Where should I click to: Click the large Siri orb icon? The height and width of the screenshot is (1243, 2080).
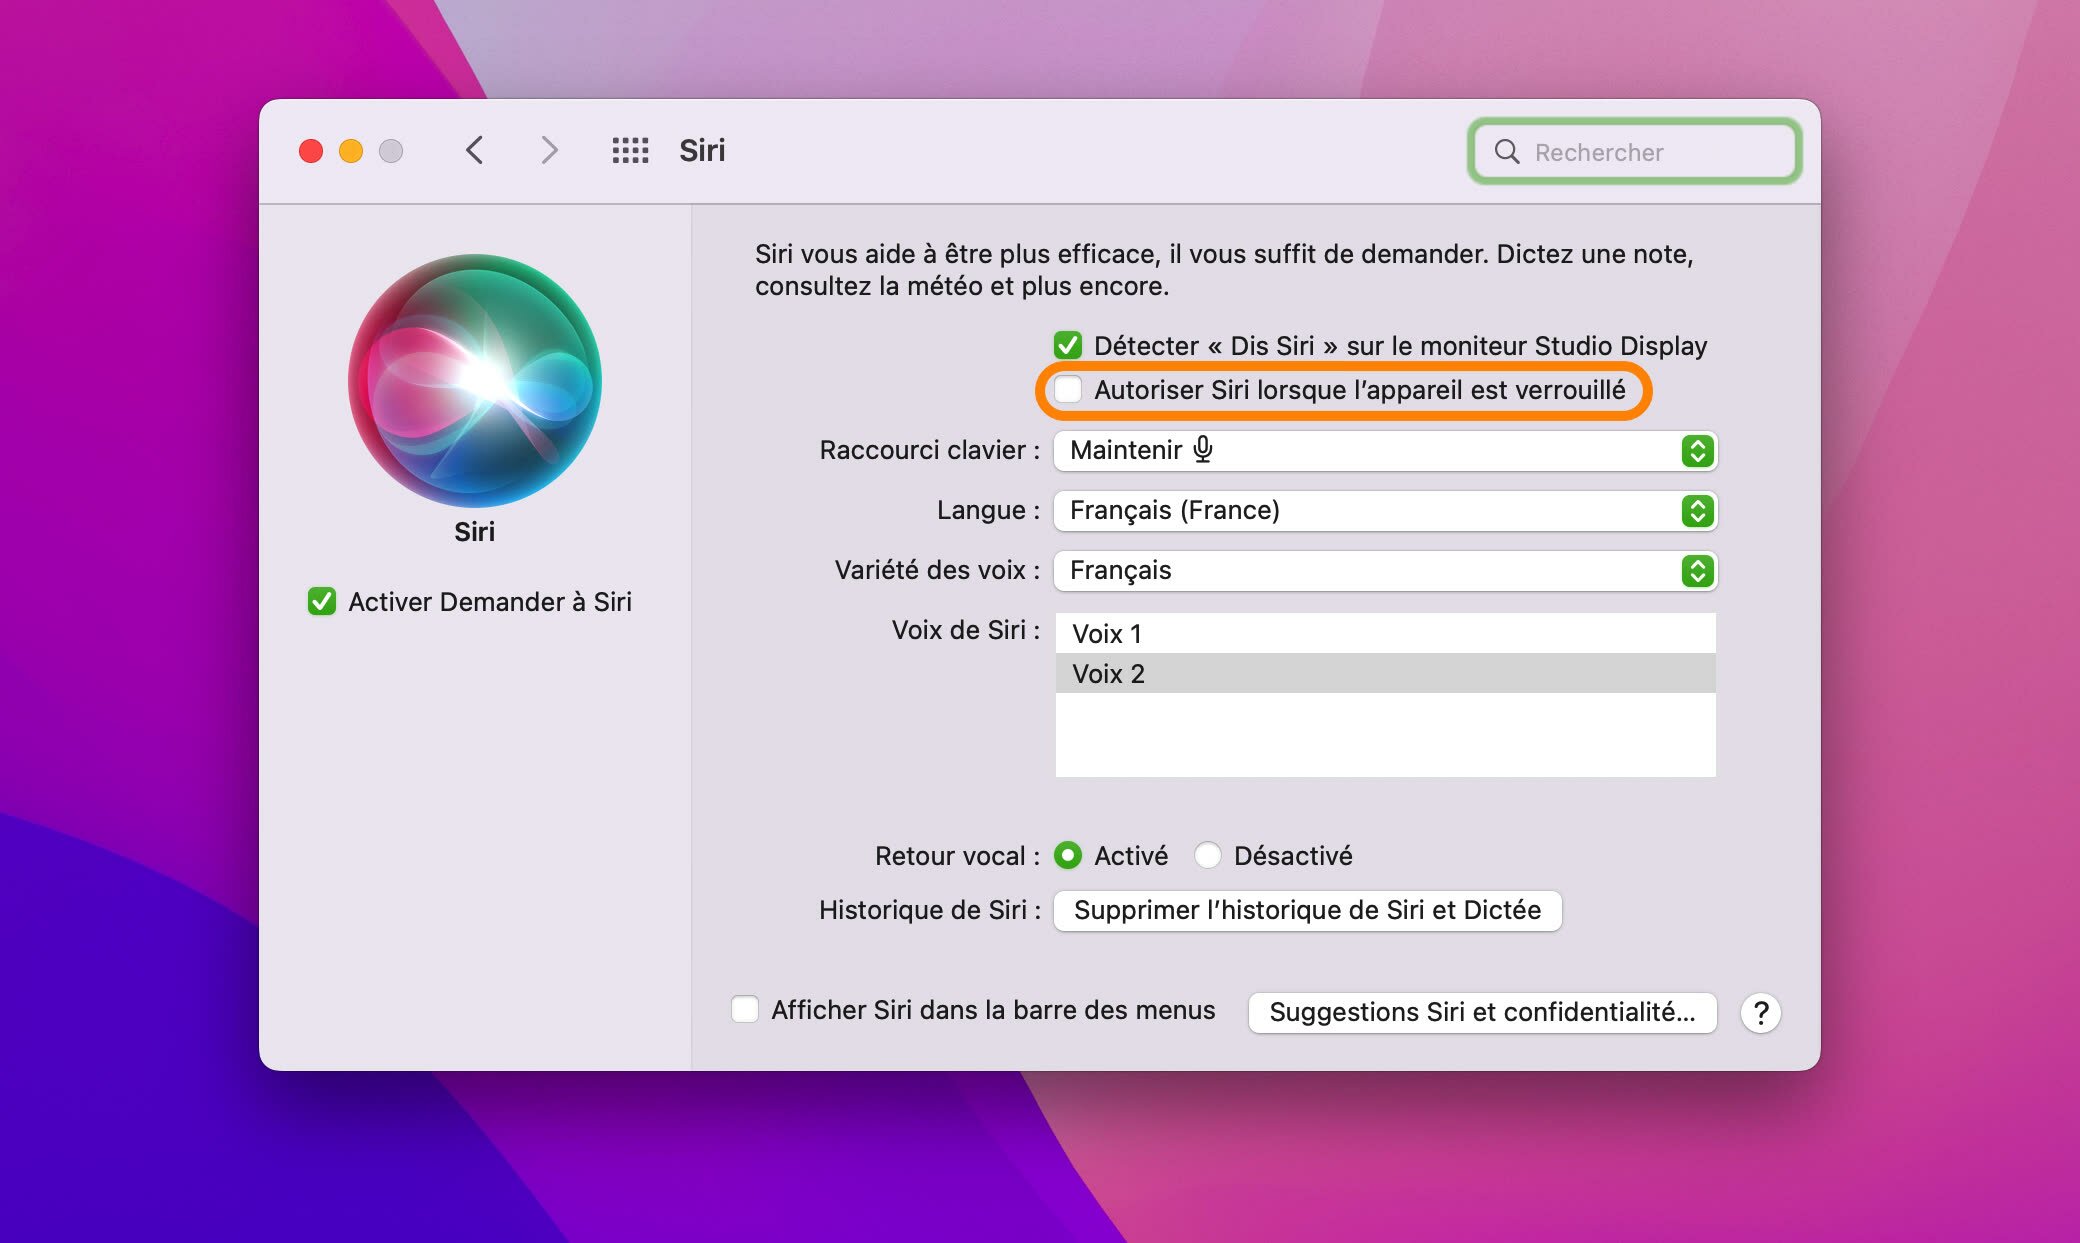coord(475,381)
